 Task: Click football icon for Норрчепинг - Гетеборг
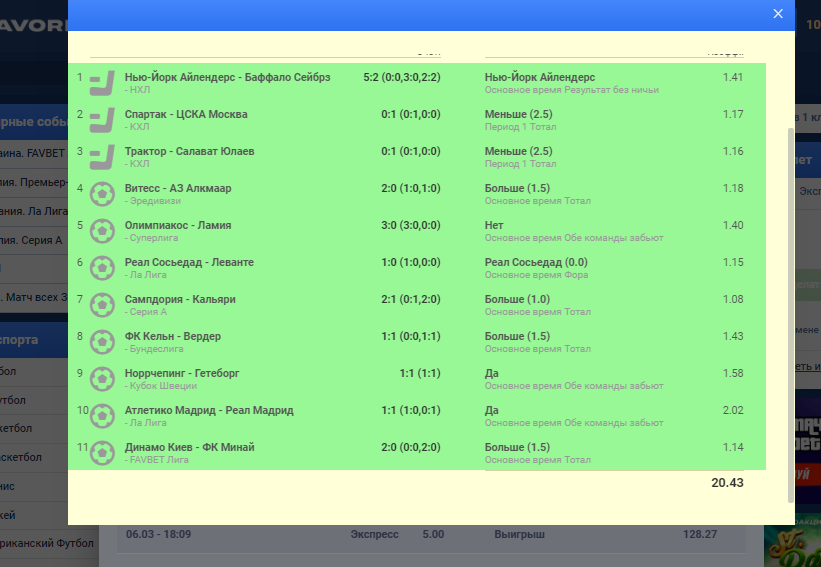pyautogui.click(x=102, y=380)
